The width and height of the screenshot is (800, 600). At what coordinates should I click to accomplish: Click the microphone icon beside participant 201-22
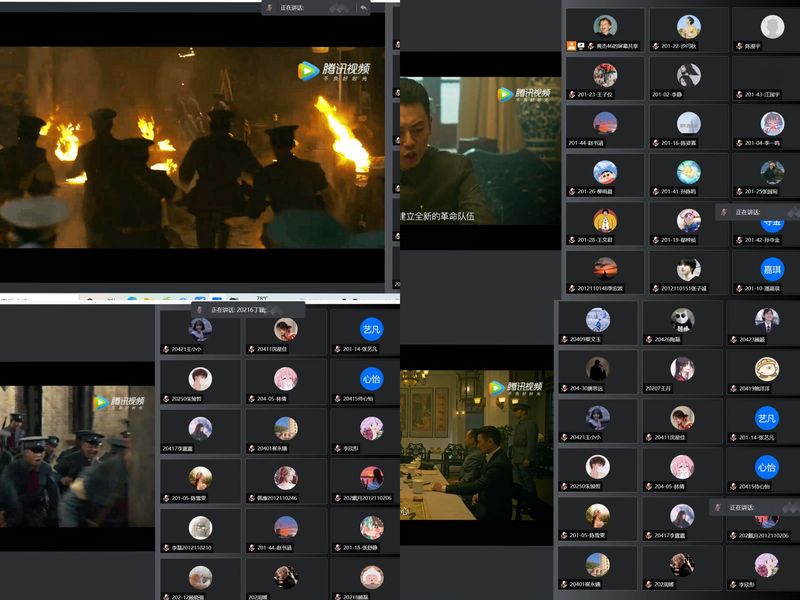(x=656, y=46)
